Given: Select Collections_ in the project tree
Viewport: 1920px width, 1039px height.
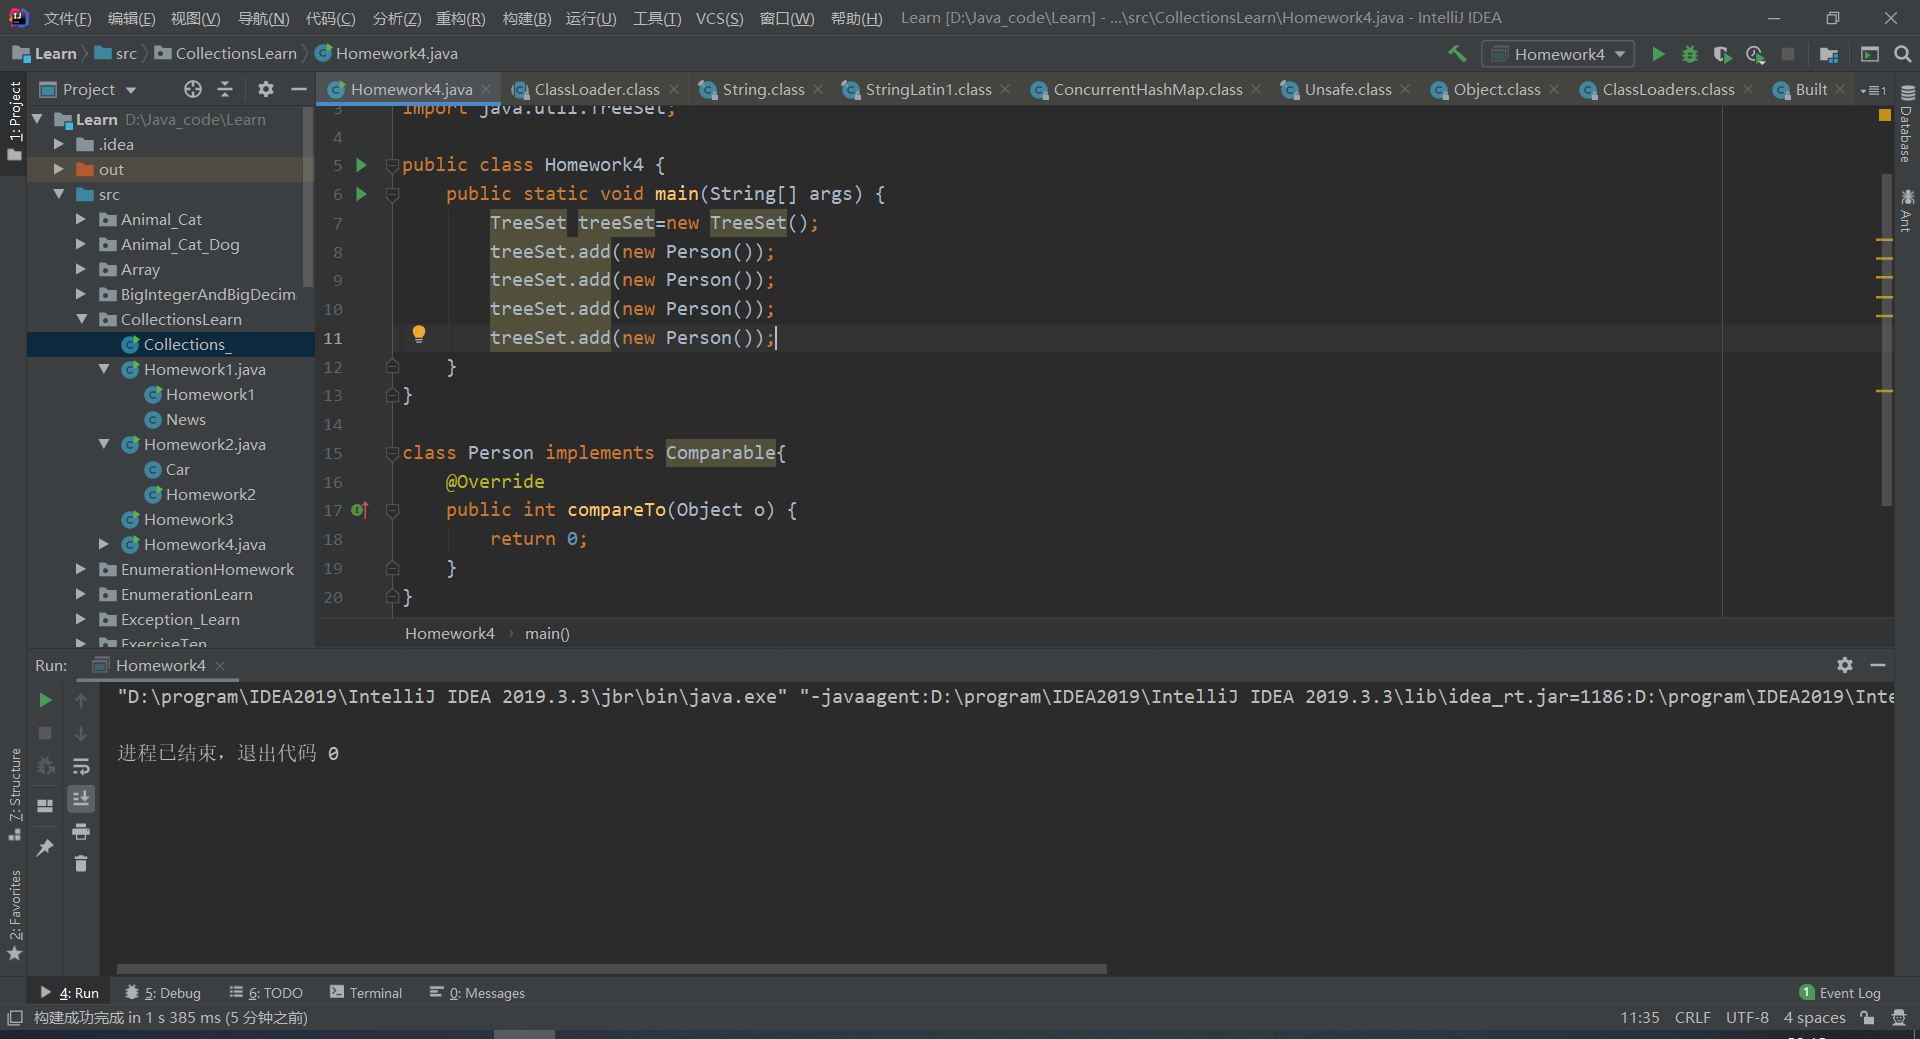Looking at the screenshot, I should pyautogui.click(x=171, y=344).
